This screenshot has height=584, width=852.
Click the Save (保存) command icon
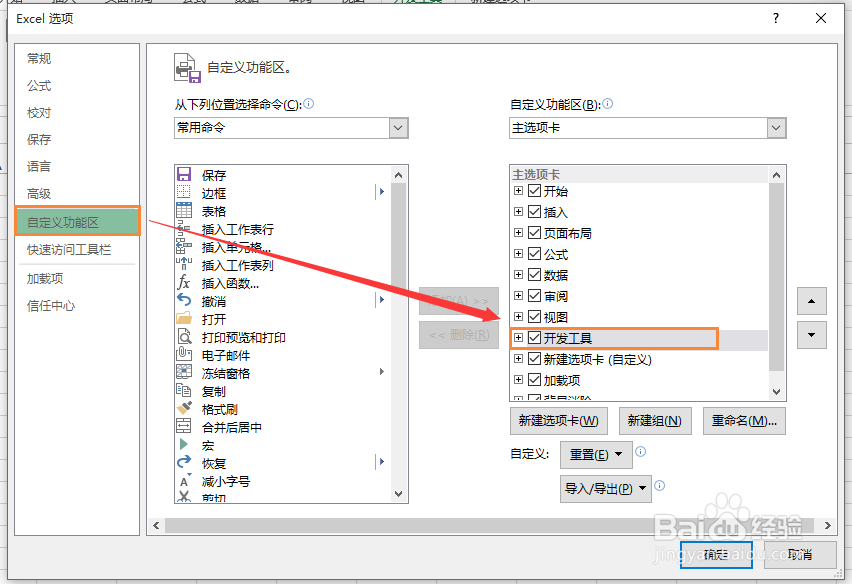pos(184,174)
